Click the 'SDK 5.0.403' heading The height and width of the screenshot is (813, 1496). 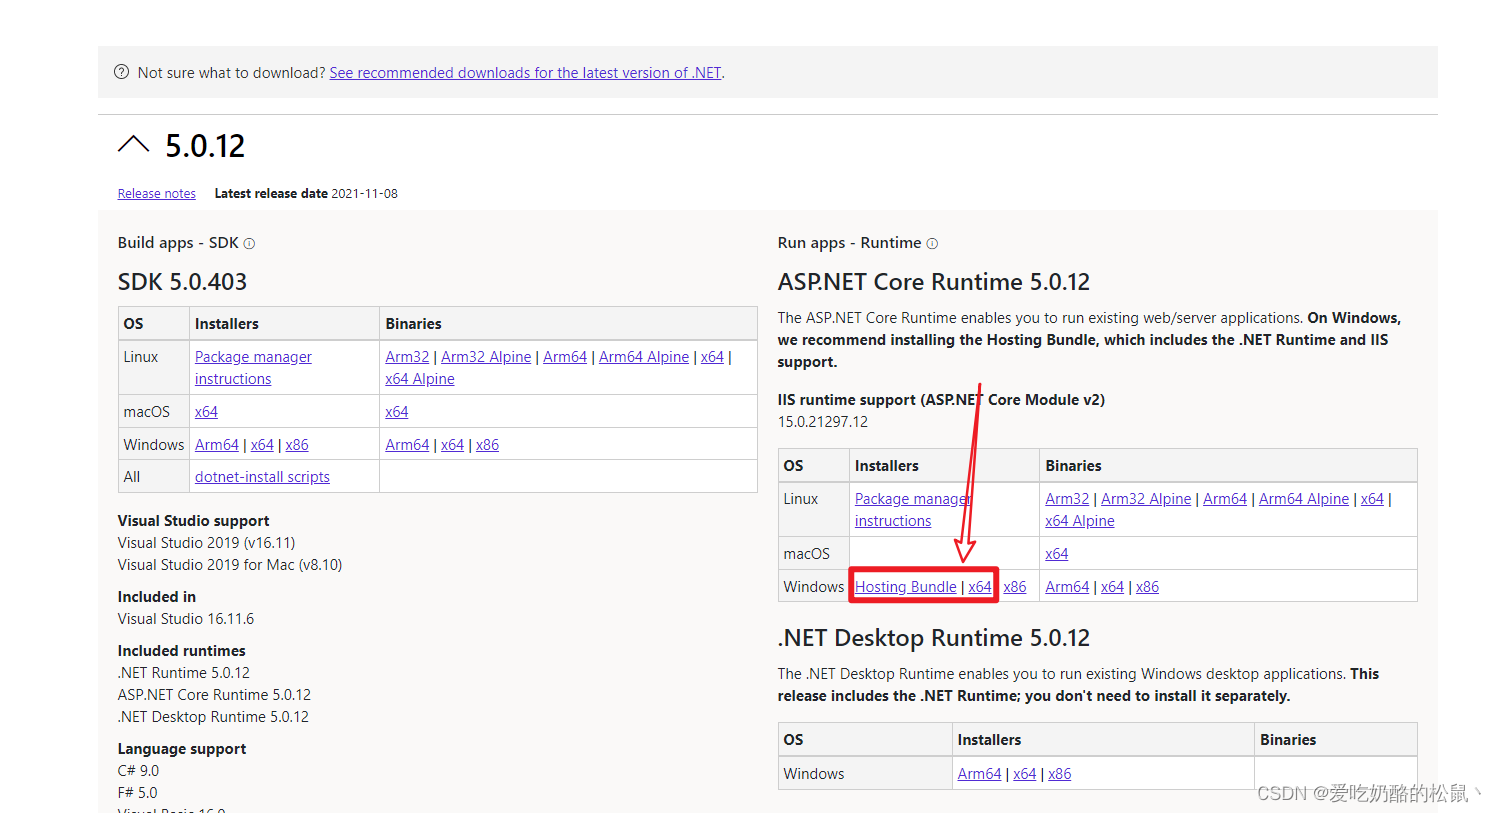coord(182,282)
